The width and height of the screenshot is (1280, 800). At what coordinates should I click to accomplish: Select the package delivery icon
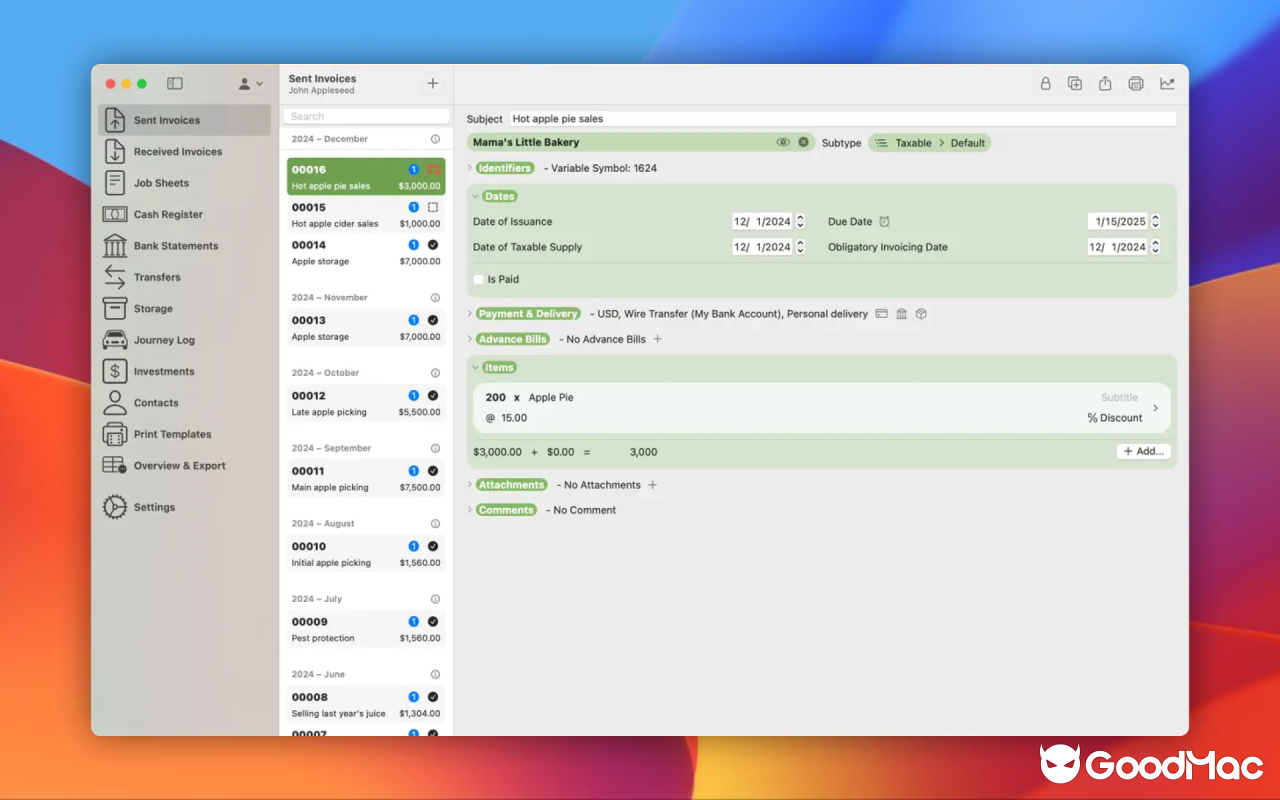click(921, 313)
